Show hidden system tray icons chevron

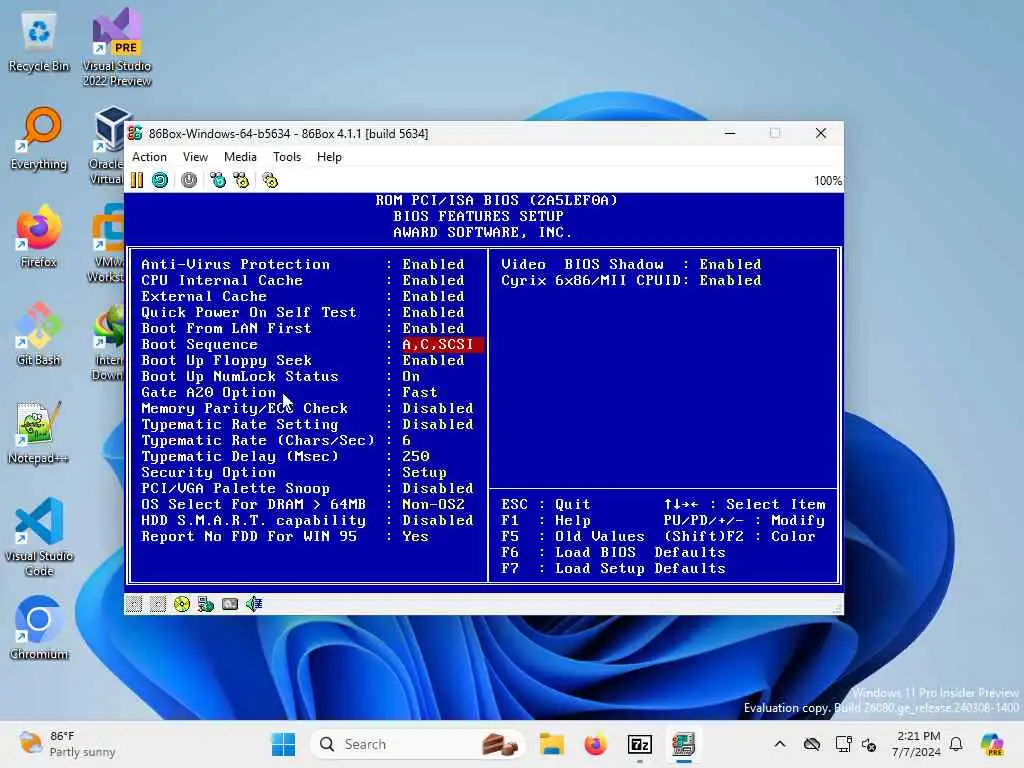[780, 744]
